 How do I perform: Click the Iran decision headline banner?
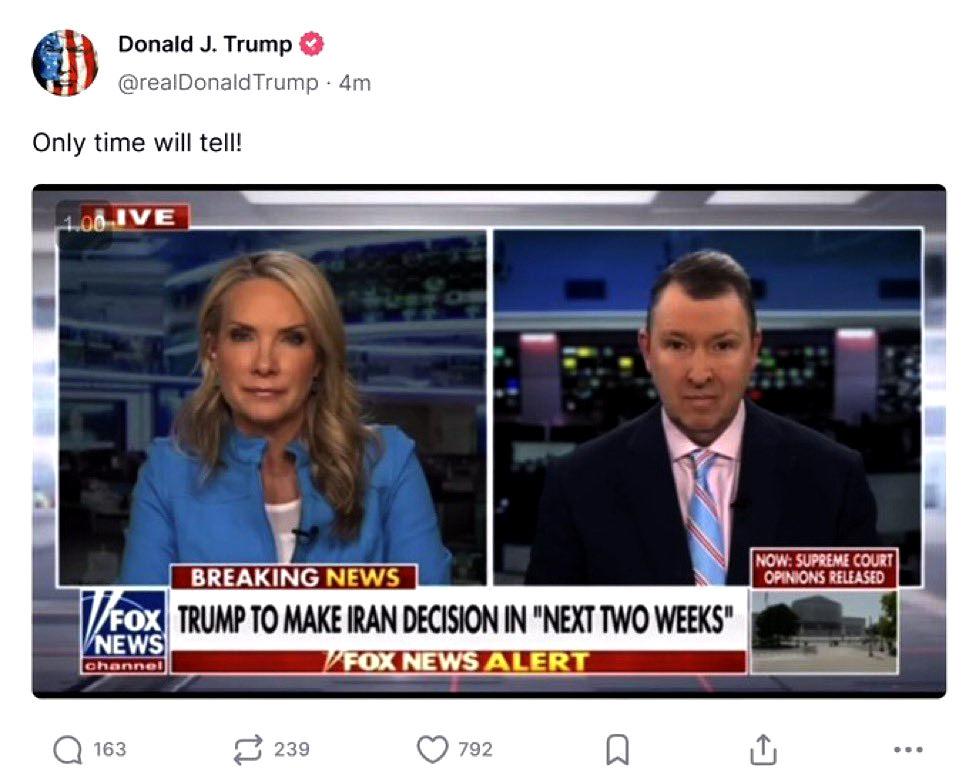457,619
